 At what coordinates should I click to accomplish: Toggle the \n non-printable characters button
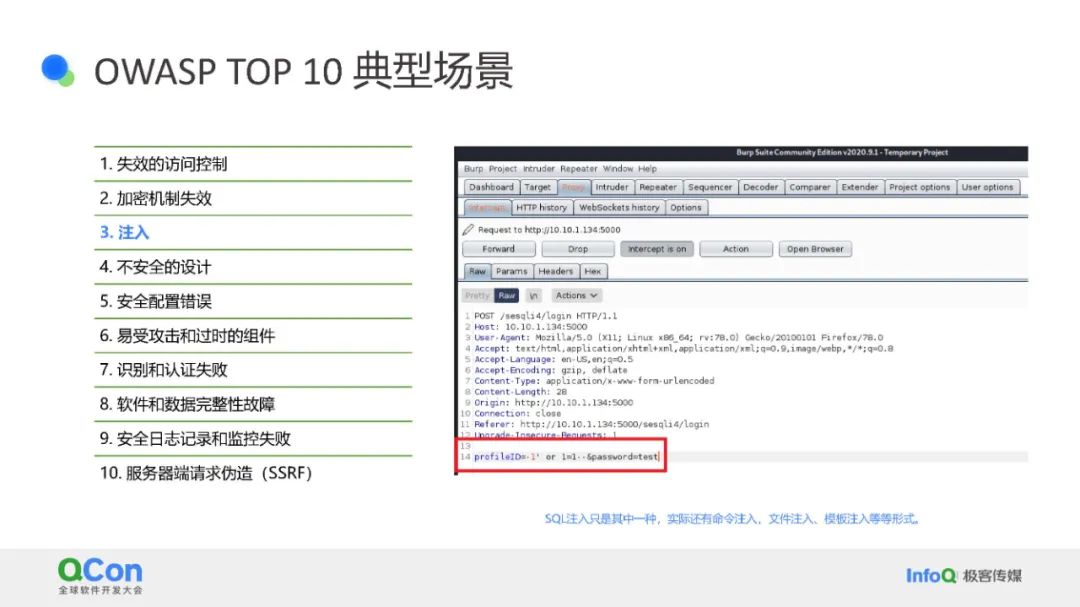pos(534,296)
